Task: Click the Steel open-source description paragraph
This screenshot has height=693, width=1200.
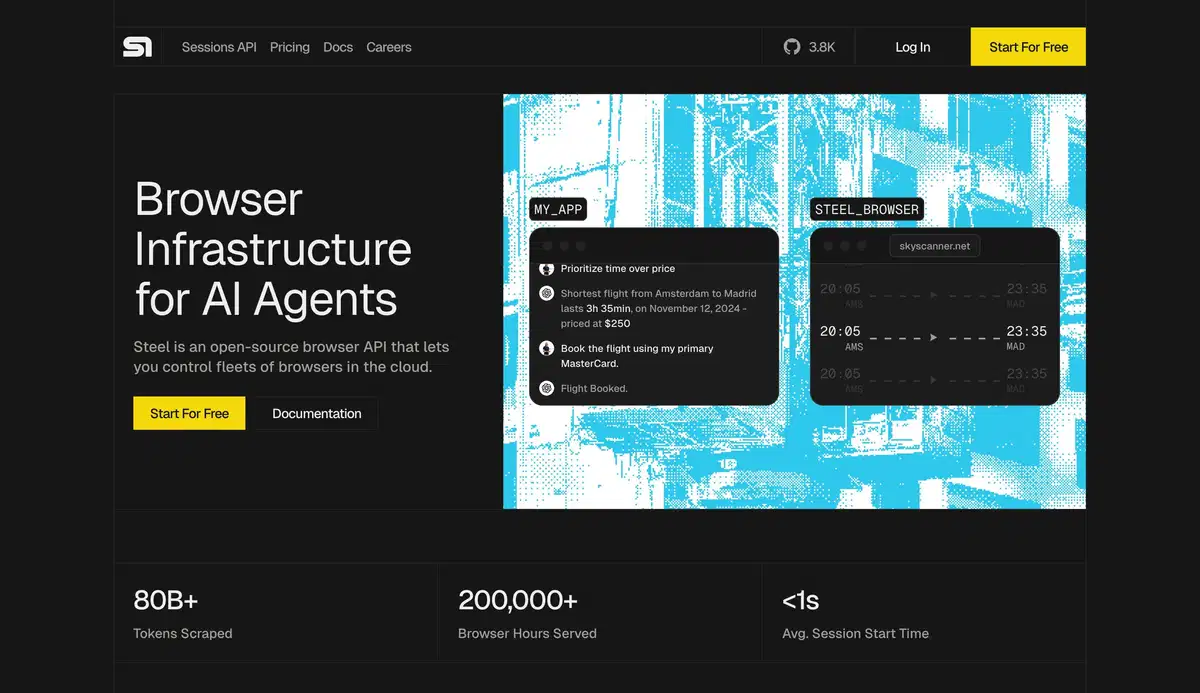Action: pos(291,357)
